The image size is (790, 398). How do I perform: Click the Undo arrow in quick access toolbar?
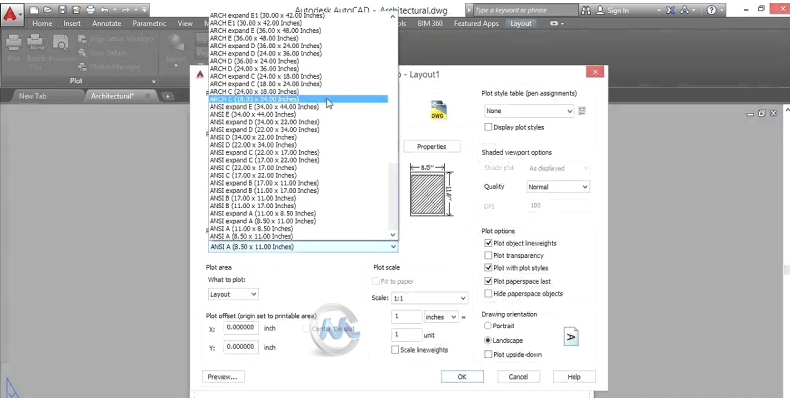tap(105, 10)
